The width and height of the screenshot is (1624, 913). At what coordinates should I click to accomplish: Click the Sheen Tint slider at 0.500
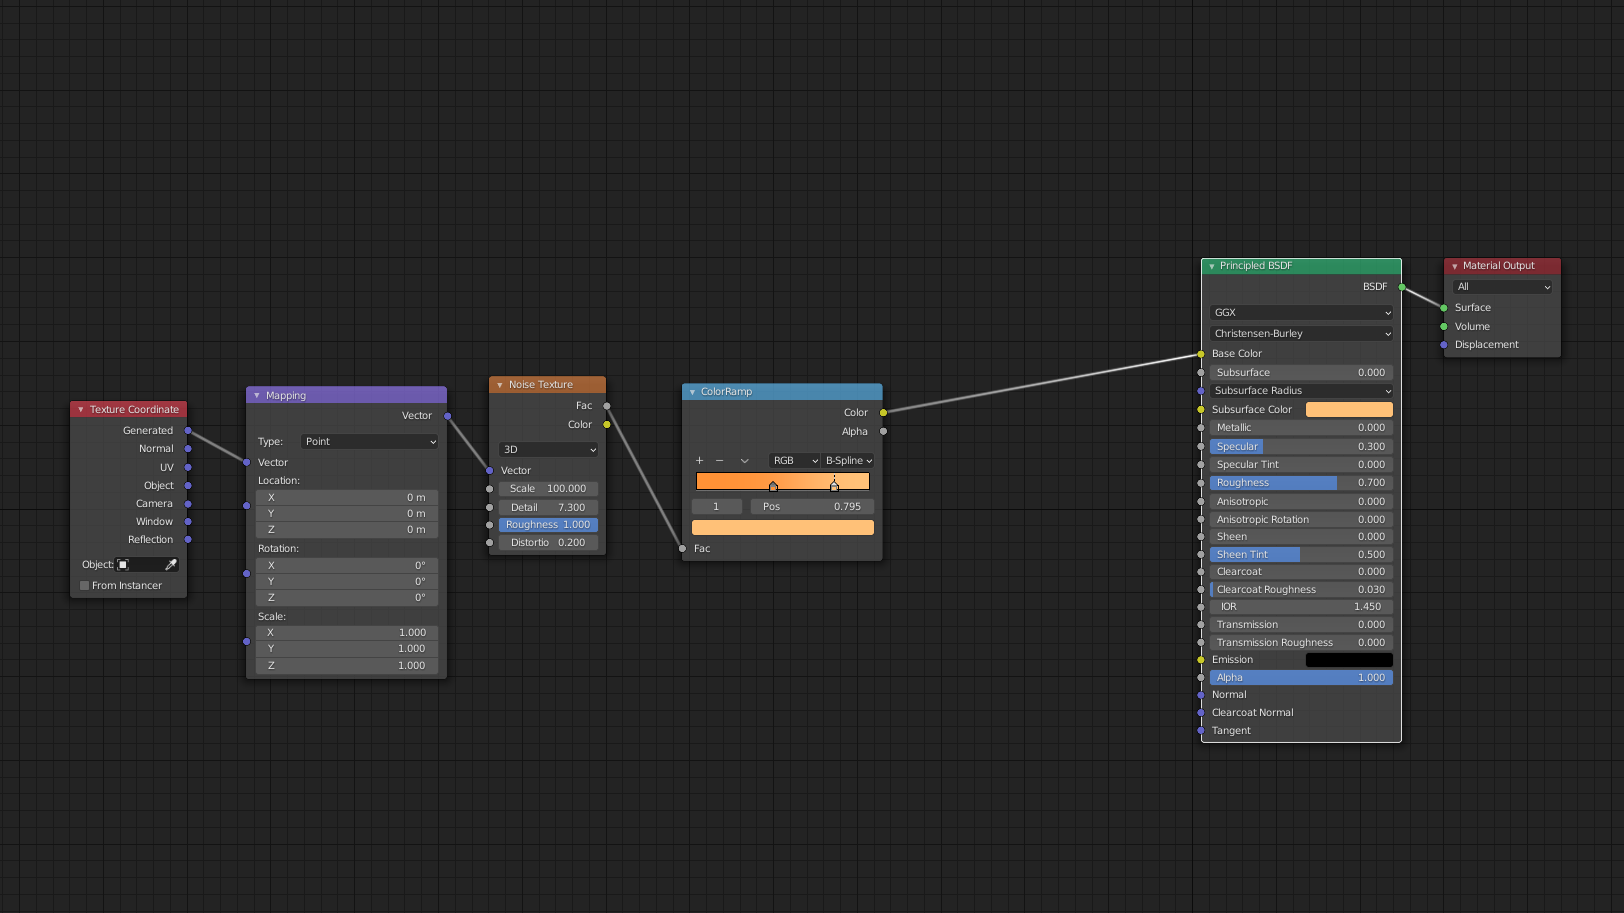[x=1301, y=555]
